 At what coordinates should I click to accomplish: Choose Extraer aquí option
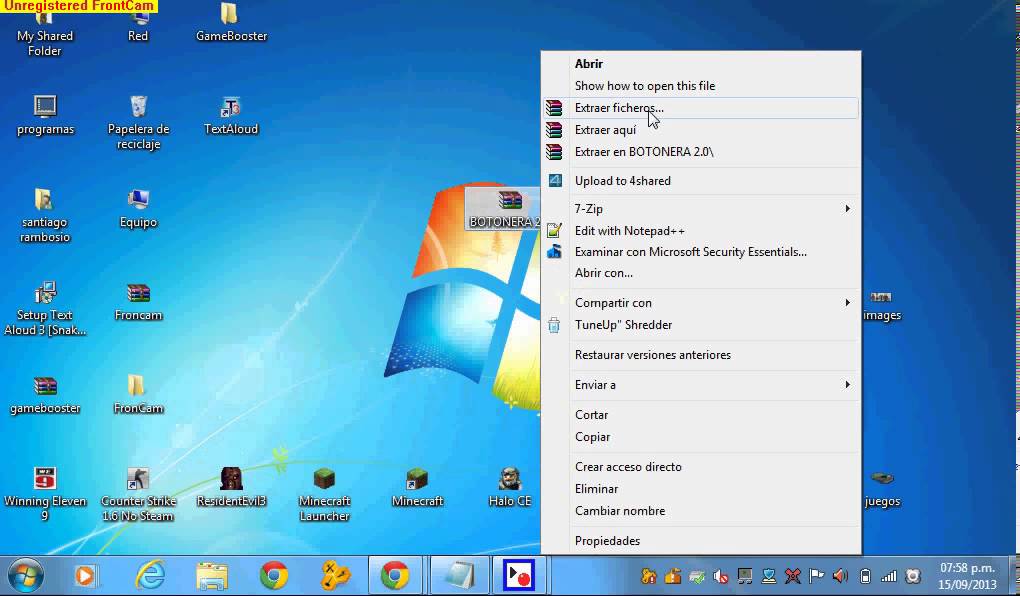[701, 130]
